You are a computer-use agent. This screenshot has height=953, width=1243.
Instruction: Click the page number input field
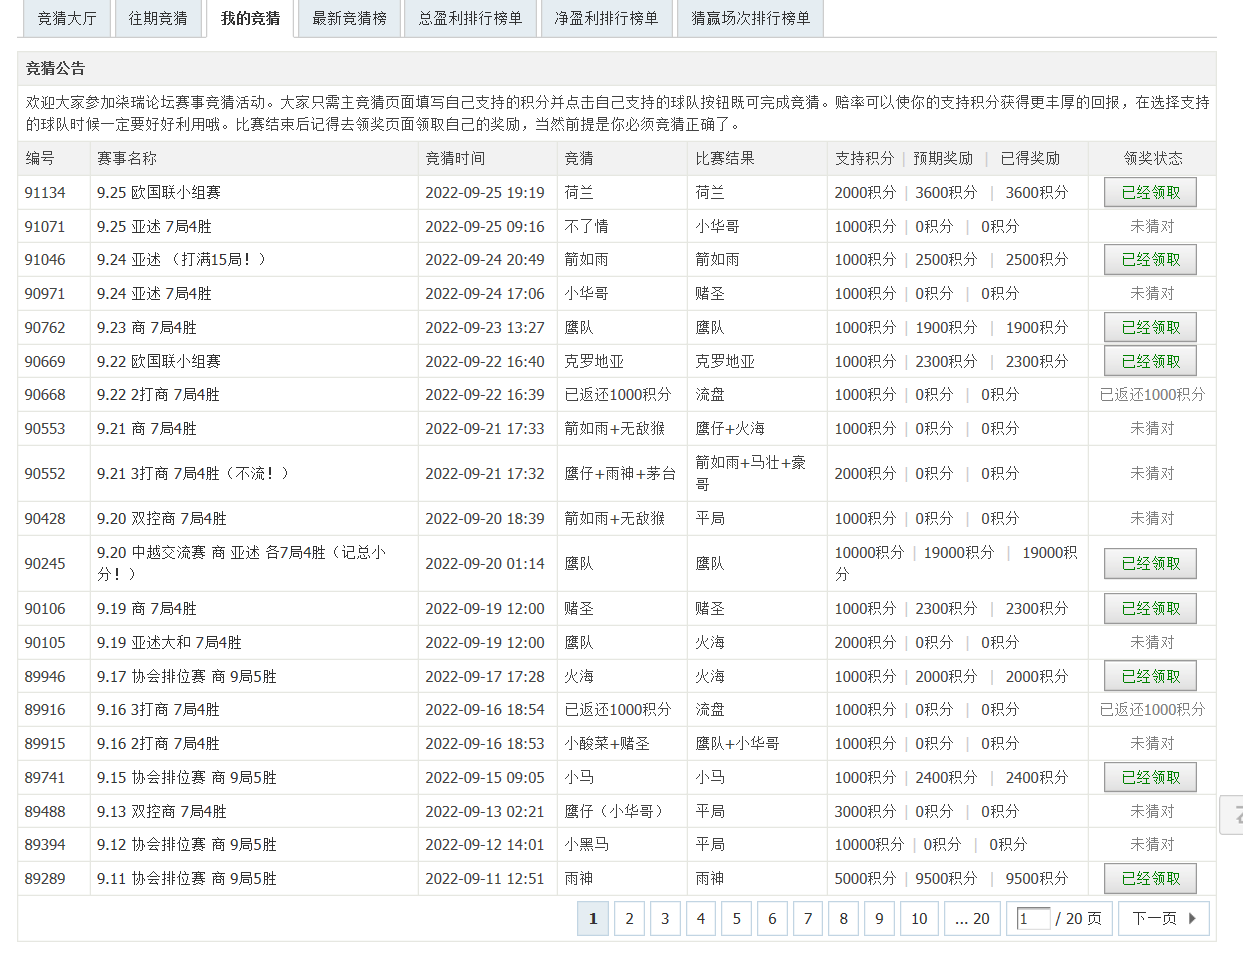pos(1032,919)
